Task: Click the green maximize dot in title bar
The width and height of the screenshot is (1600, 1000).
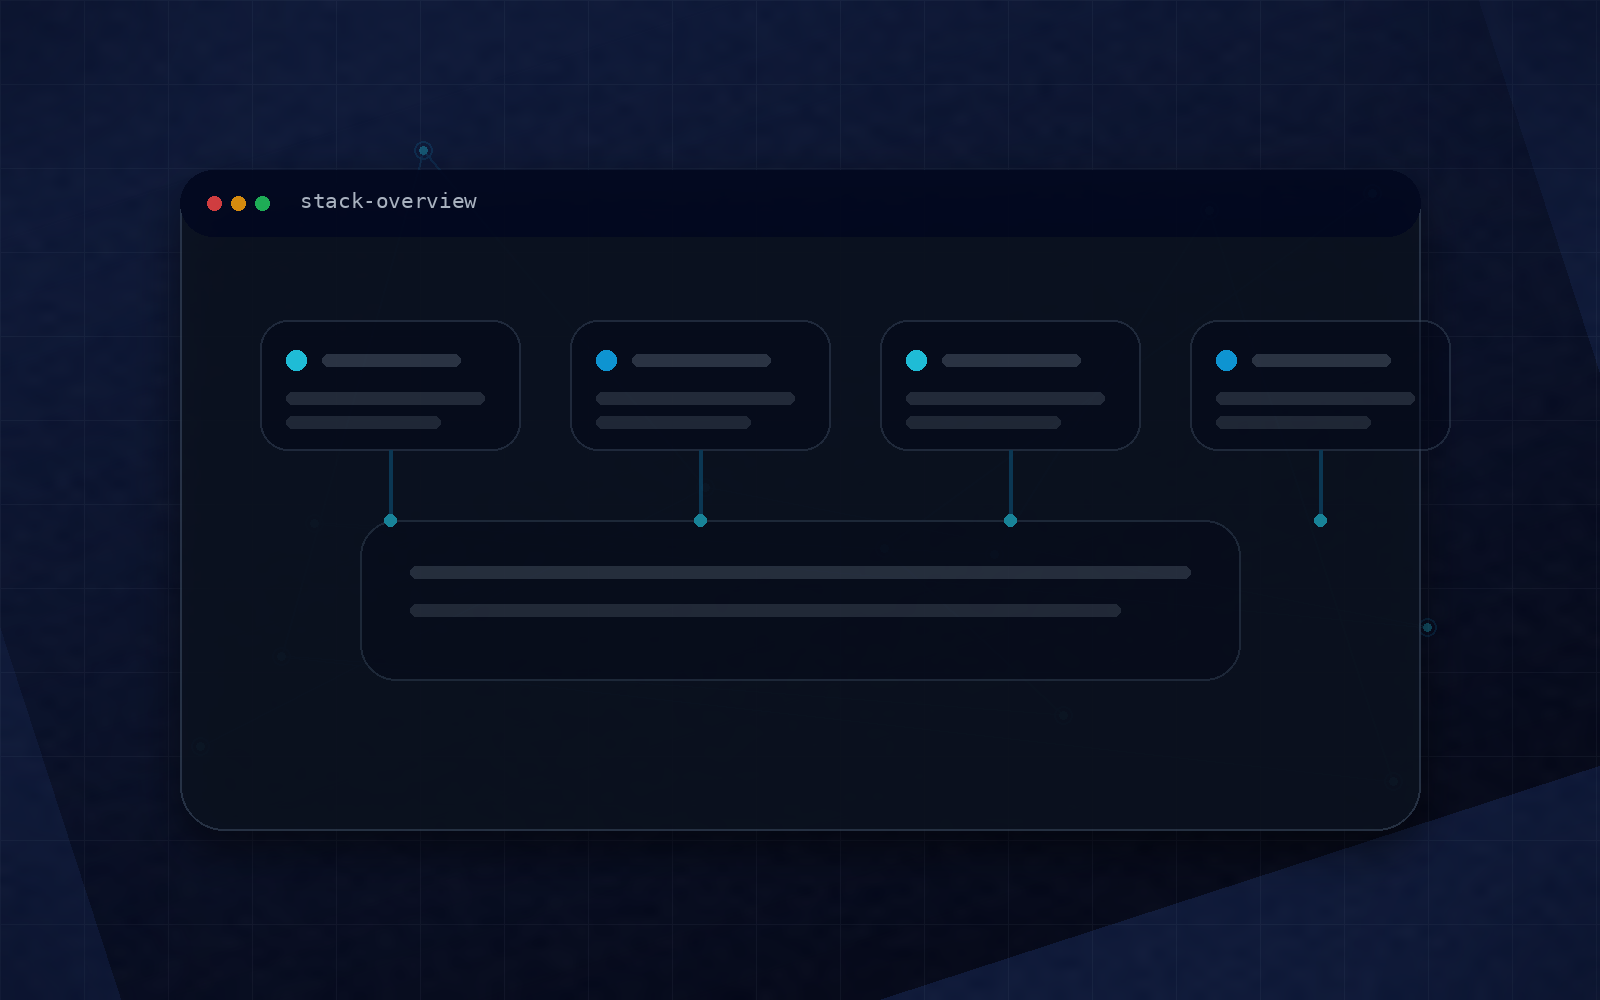Action: tap(262, 203)
